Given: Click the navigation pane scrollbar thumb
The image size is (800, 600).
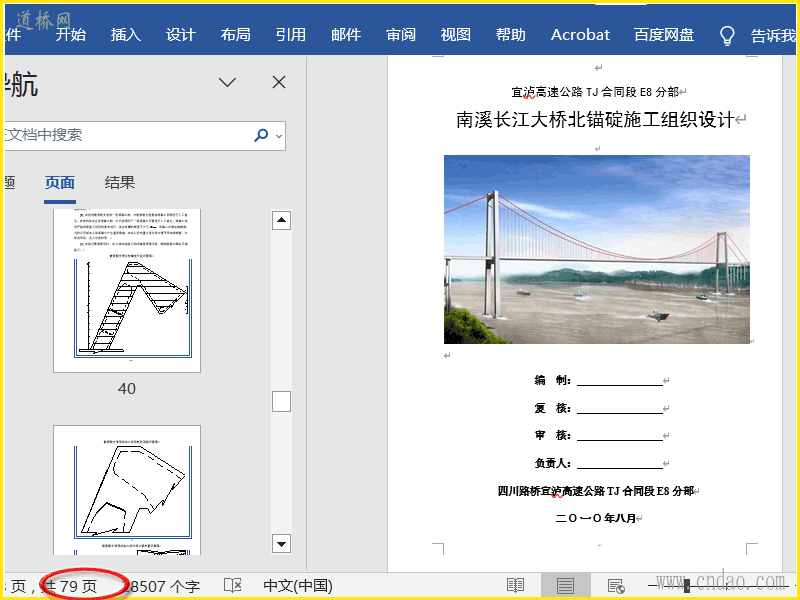Looking at the screenshot, I should pyautogui.click(x=281, y=402).
